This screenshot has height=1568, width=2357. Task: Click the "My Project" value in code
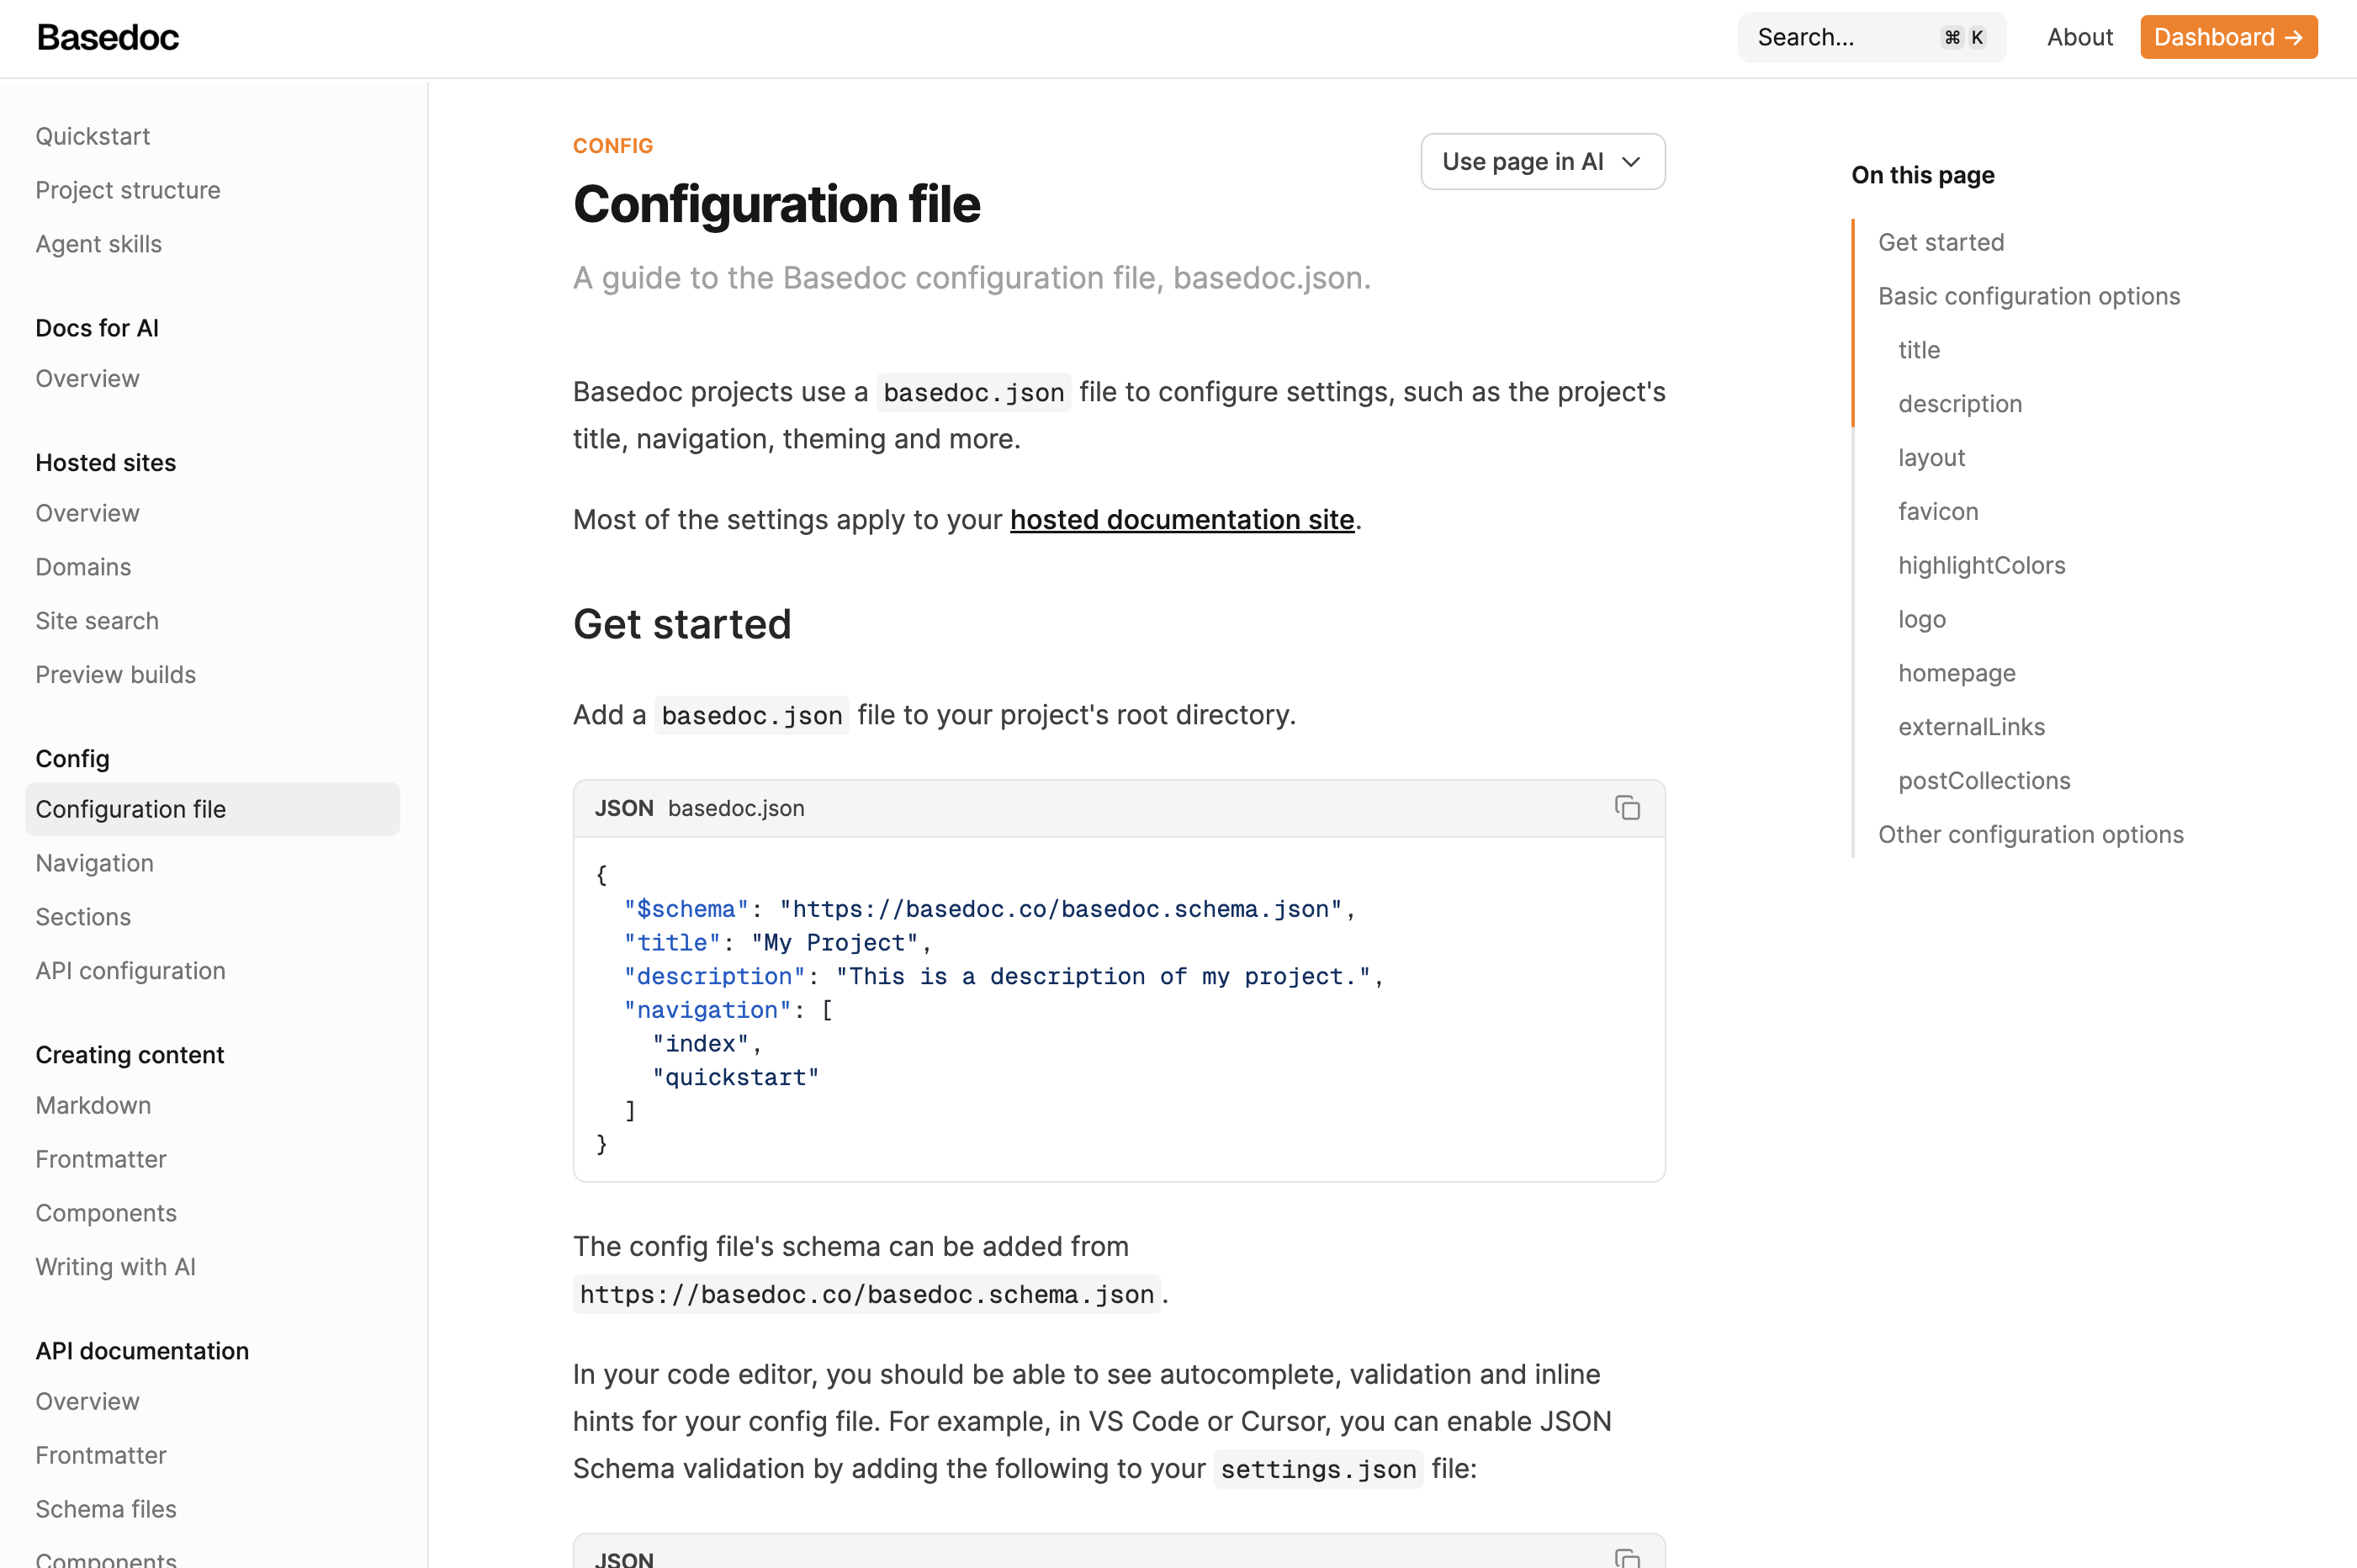835,943
